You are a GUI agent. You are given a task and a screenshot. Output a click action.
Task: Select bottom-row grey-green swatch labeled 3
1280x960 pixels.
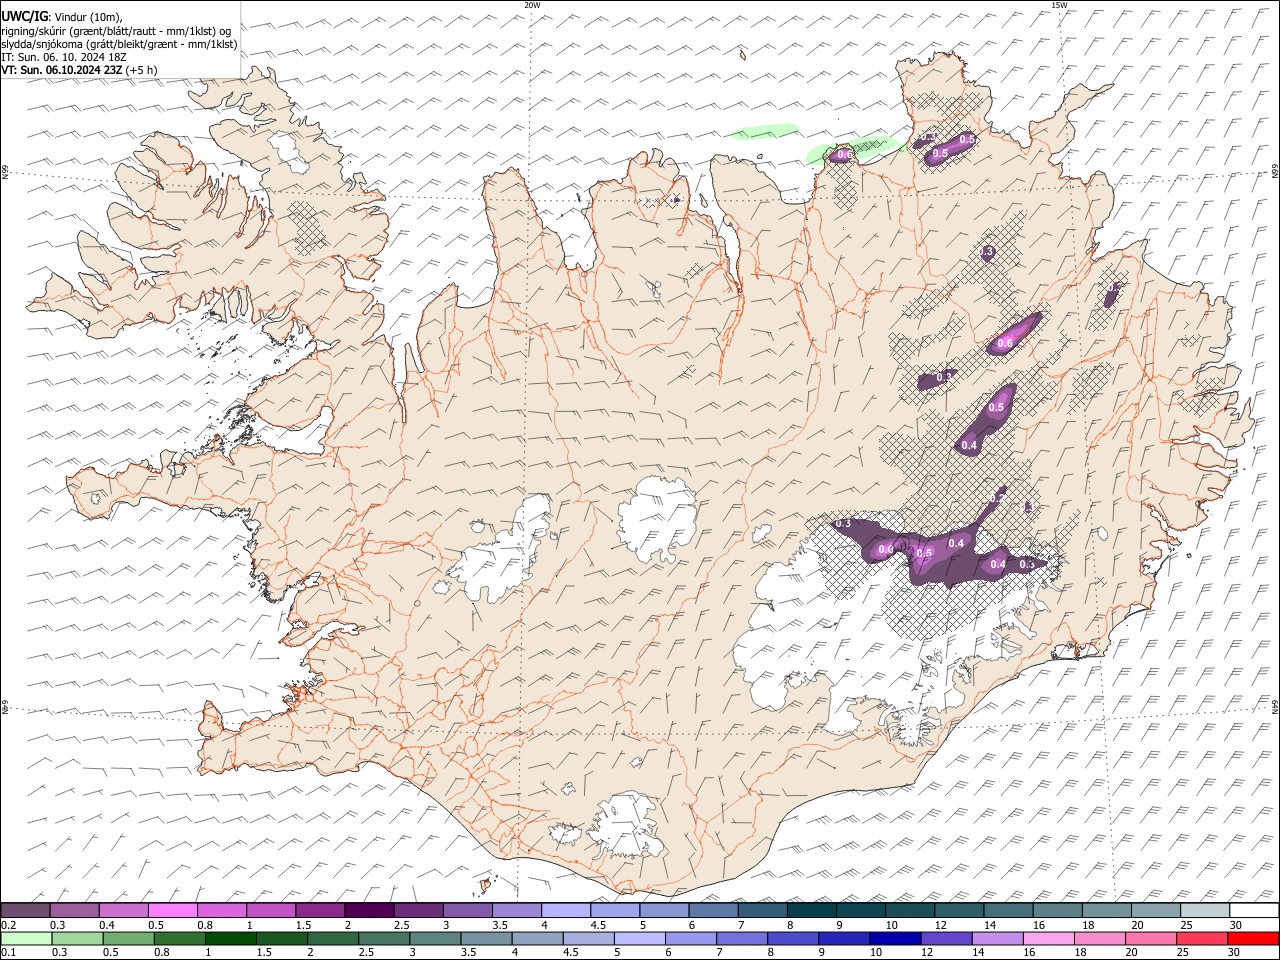pyautogui.click(x=435, y=938)
